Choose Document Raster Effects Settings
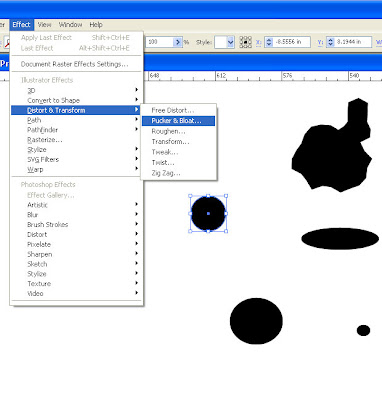This screenshot has height=400, width=382. [74, 64]
